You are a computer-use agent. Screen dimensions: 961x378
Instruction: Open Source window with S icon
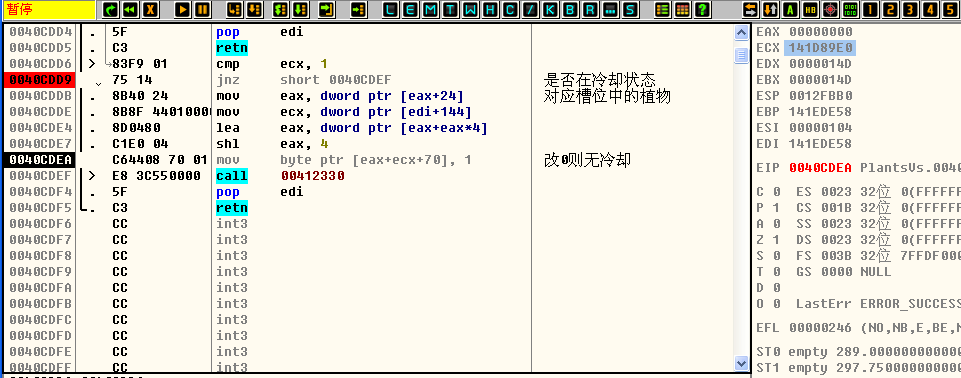coord(629,9)
